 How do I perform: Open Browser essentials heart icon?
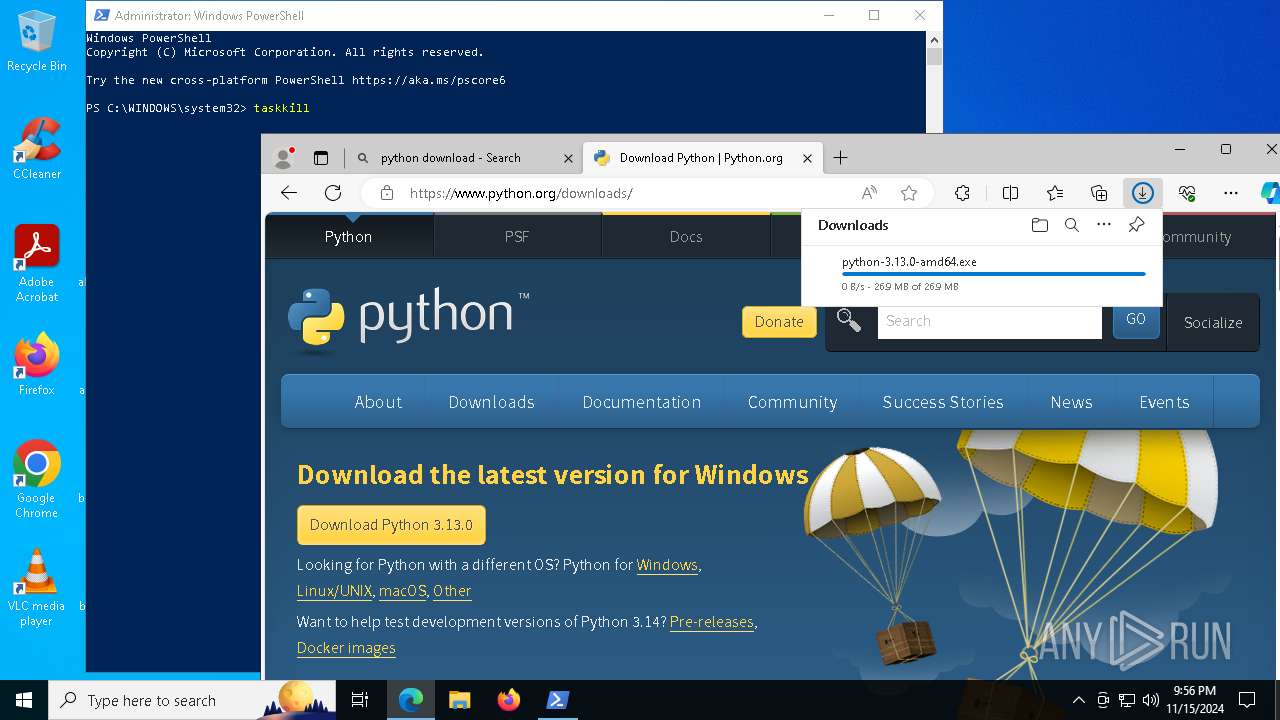click(1187, 193)
